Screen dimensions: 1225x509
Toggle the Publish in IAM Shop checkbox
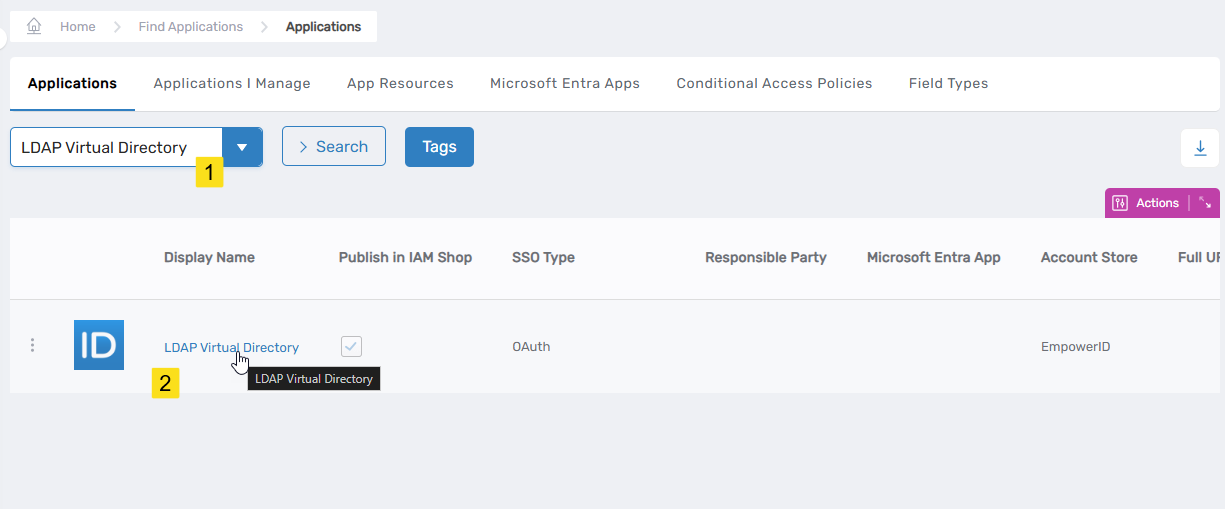(351, 347)
